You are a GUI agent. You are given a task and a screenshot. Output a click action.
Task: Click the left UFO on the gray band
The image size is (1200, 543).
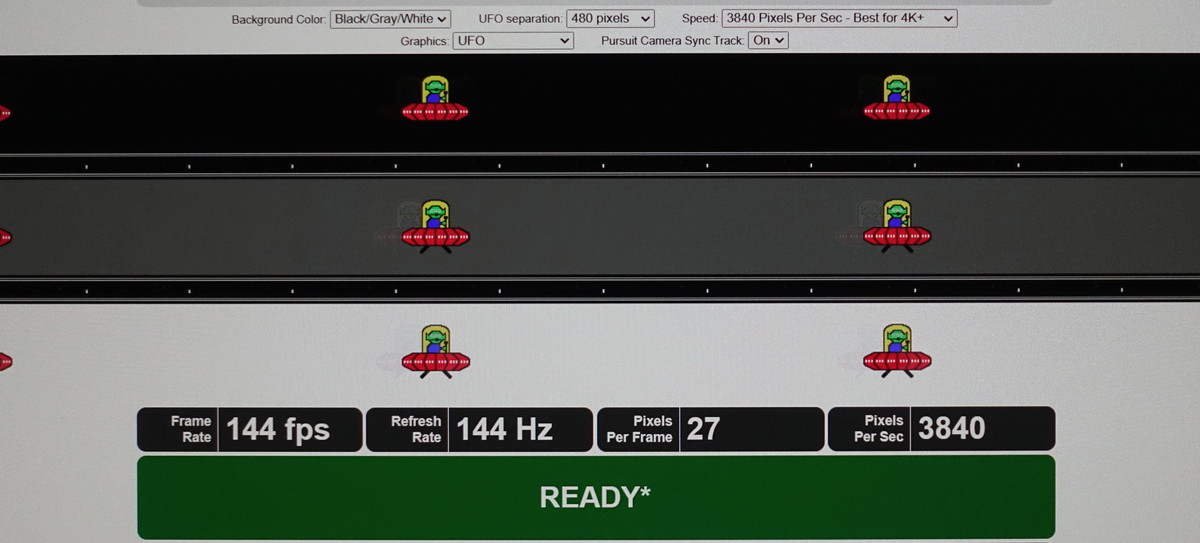(x=435, y=225)
